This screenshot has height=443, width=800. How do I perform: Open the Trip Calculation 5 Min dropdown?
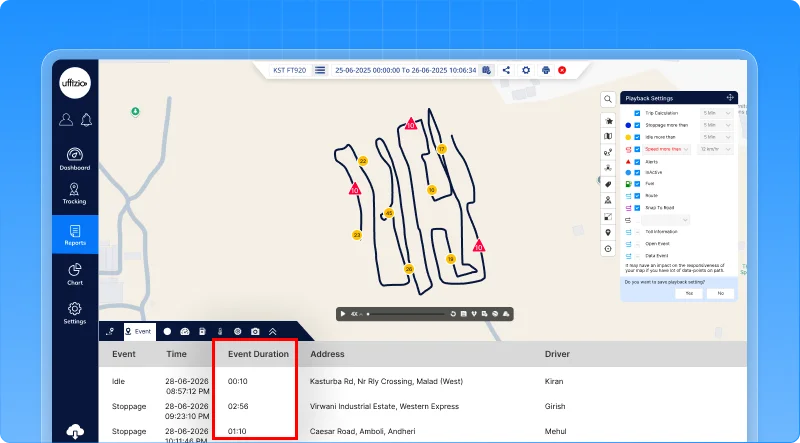point(717,113)
